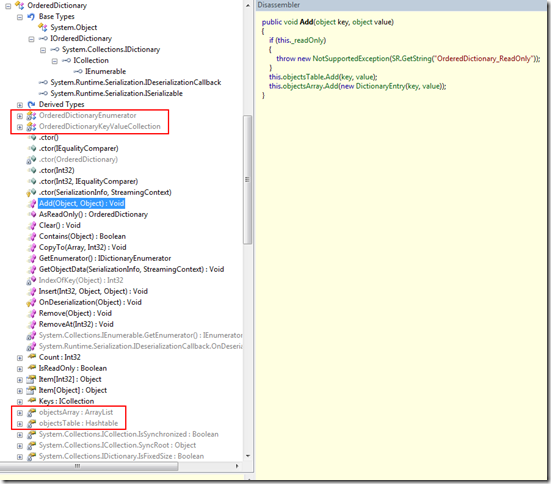Collapse the OrderedDictionary root node

[x=8, y=6]
